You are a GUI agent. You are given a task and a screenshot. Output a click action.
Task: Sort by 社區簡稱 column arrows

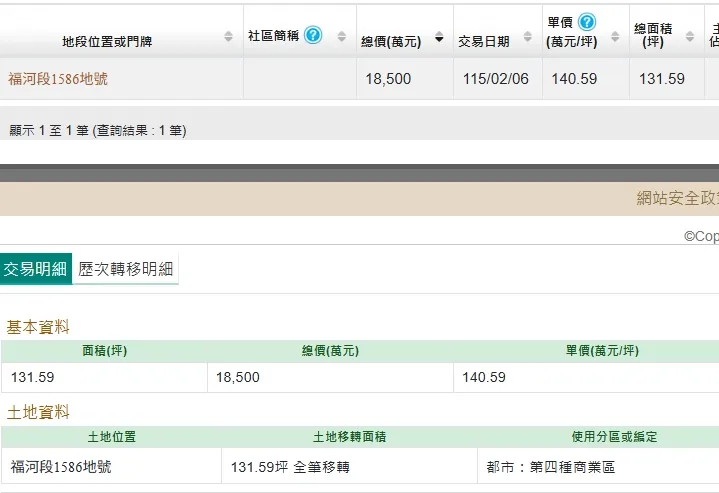342,36
